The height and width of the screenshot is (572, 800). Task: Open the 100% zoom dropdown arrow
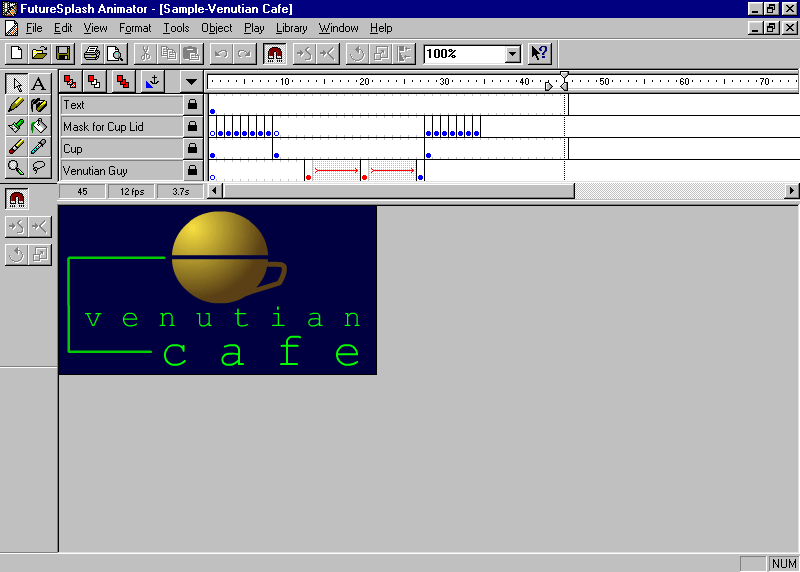[513, 54]
